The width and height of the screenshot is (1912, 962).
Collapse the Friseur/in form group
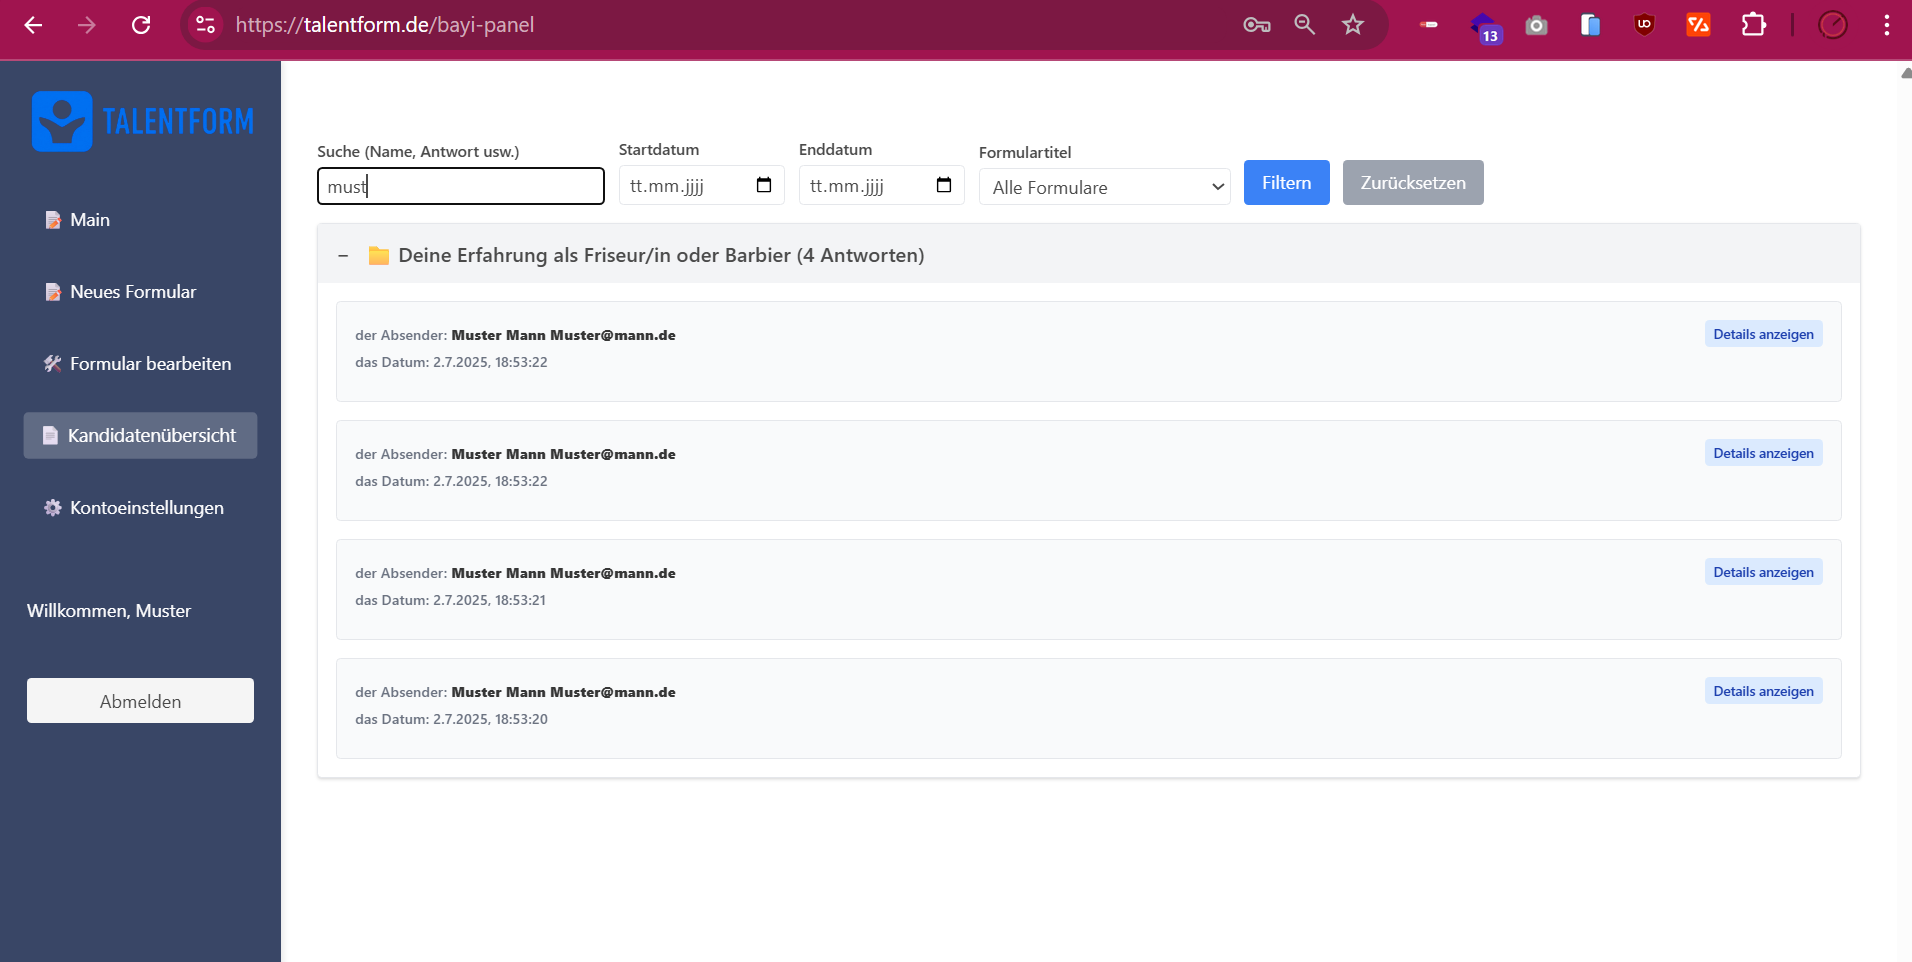pyautogui.click(x=343, y=256)
